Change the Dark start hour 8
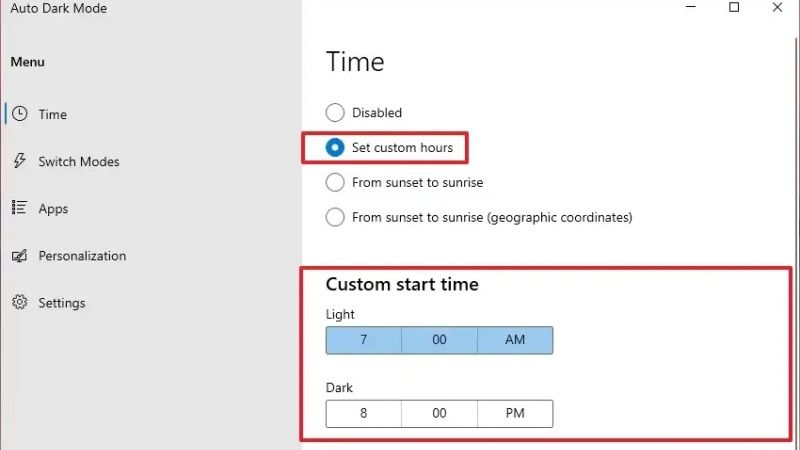 [364, 413]
